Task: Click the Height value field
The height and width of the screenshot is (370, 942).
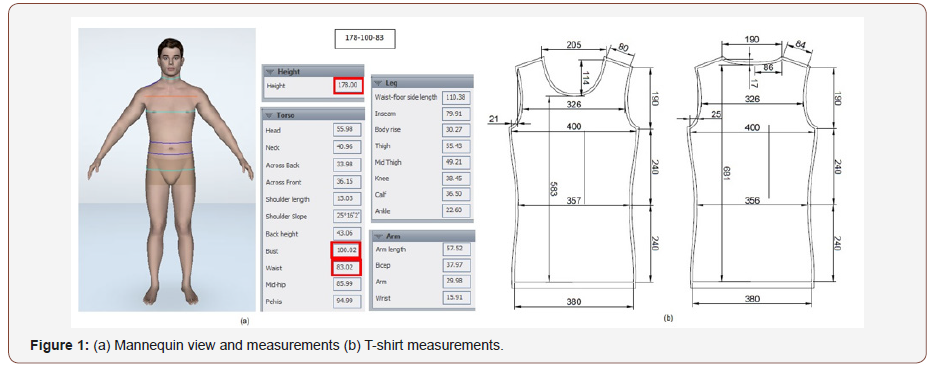Action: coord(348,86)
